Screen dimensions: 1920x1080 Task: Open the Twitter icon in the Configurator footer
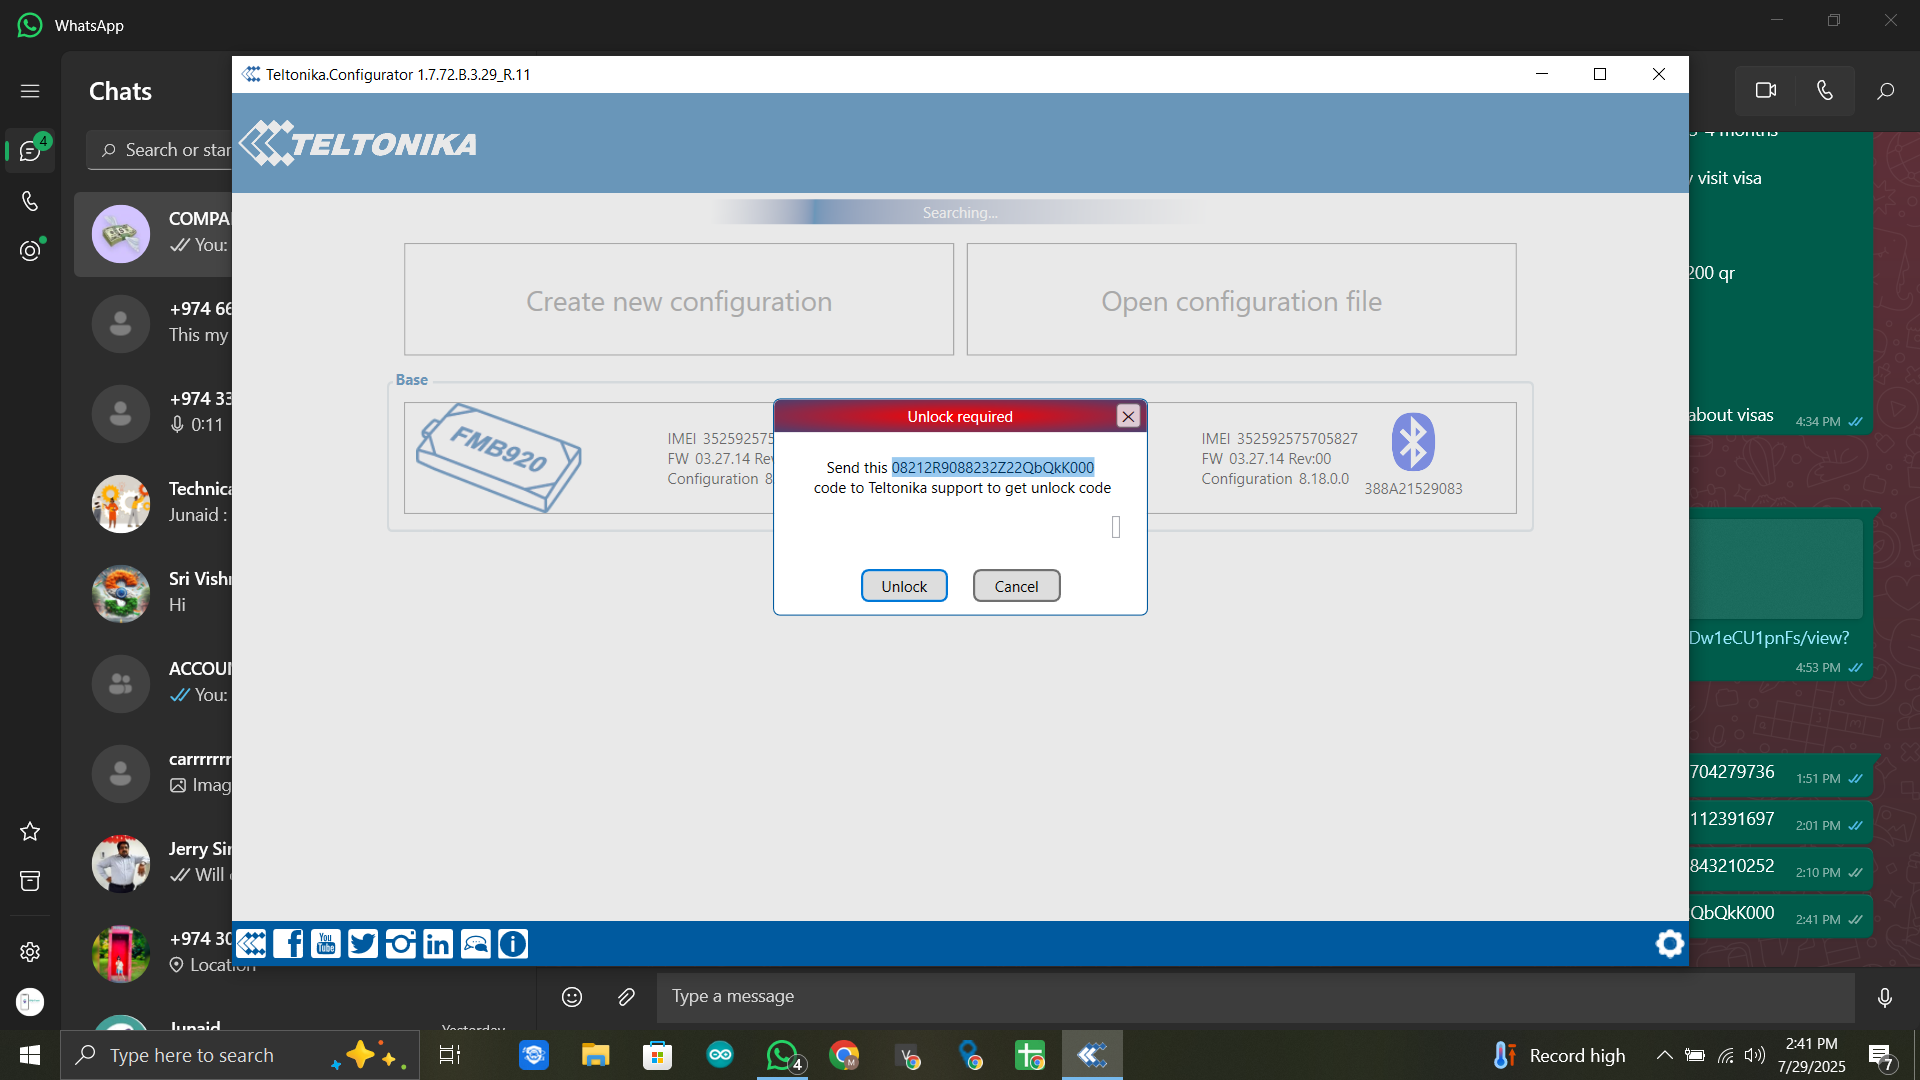point(363,944)
